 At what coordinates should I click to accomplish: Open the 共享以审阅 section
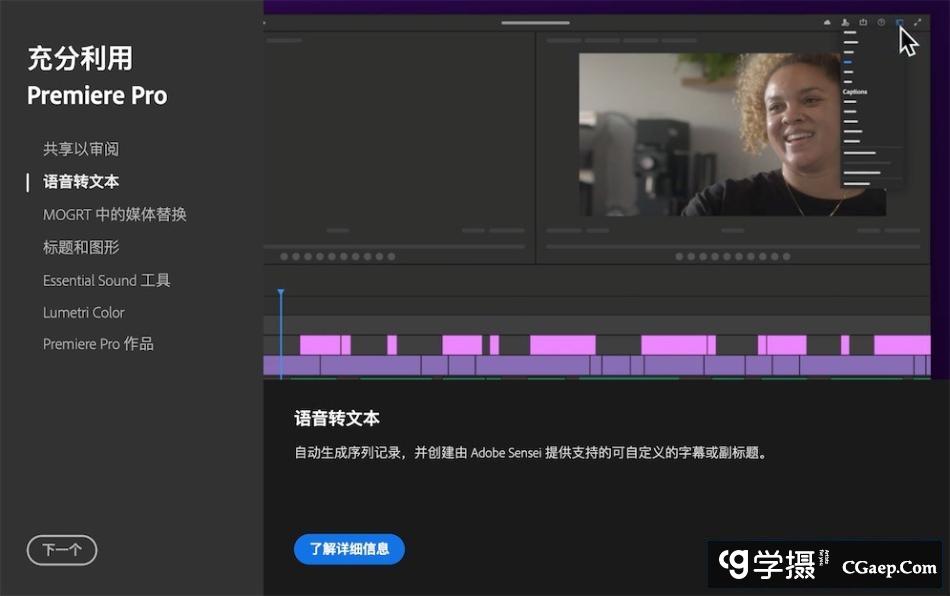point(81,149)
